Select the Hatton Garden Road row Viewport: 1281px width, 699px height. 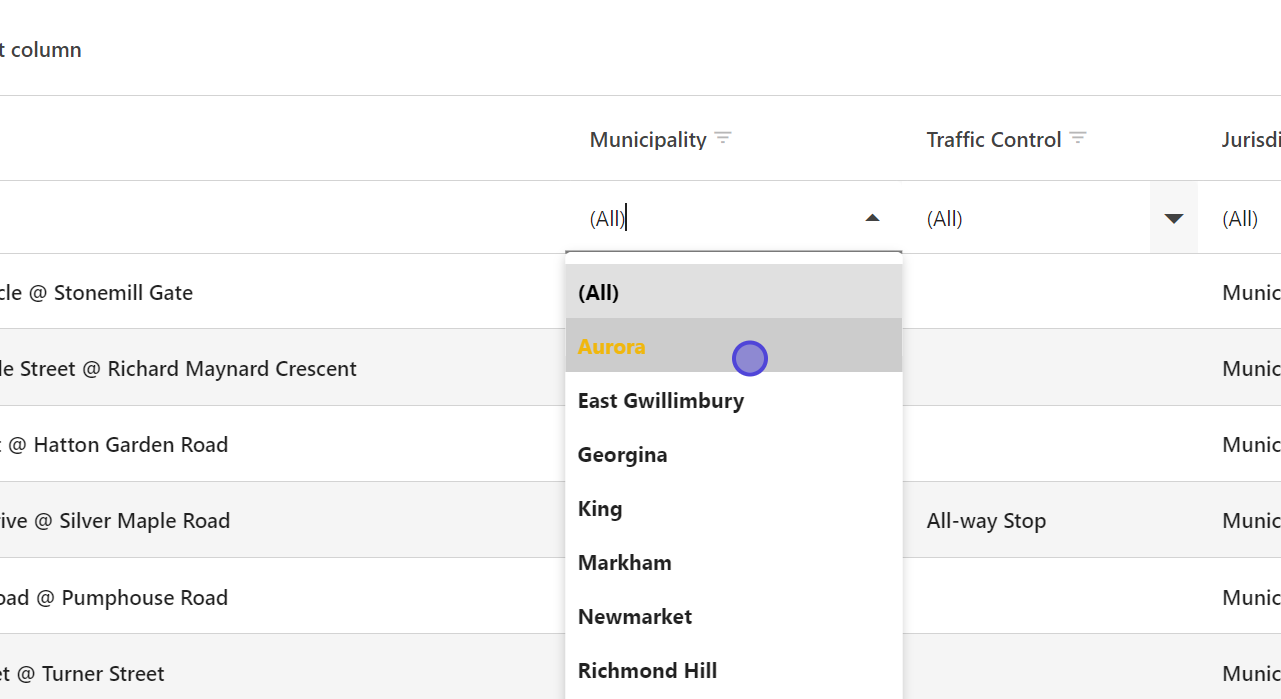point(130,444)
